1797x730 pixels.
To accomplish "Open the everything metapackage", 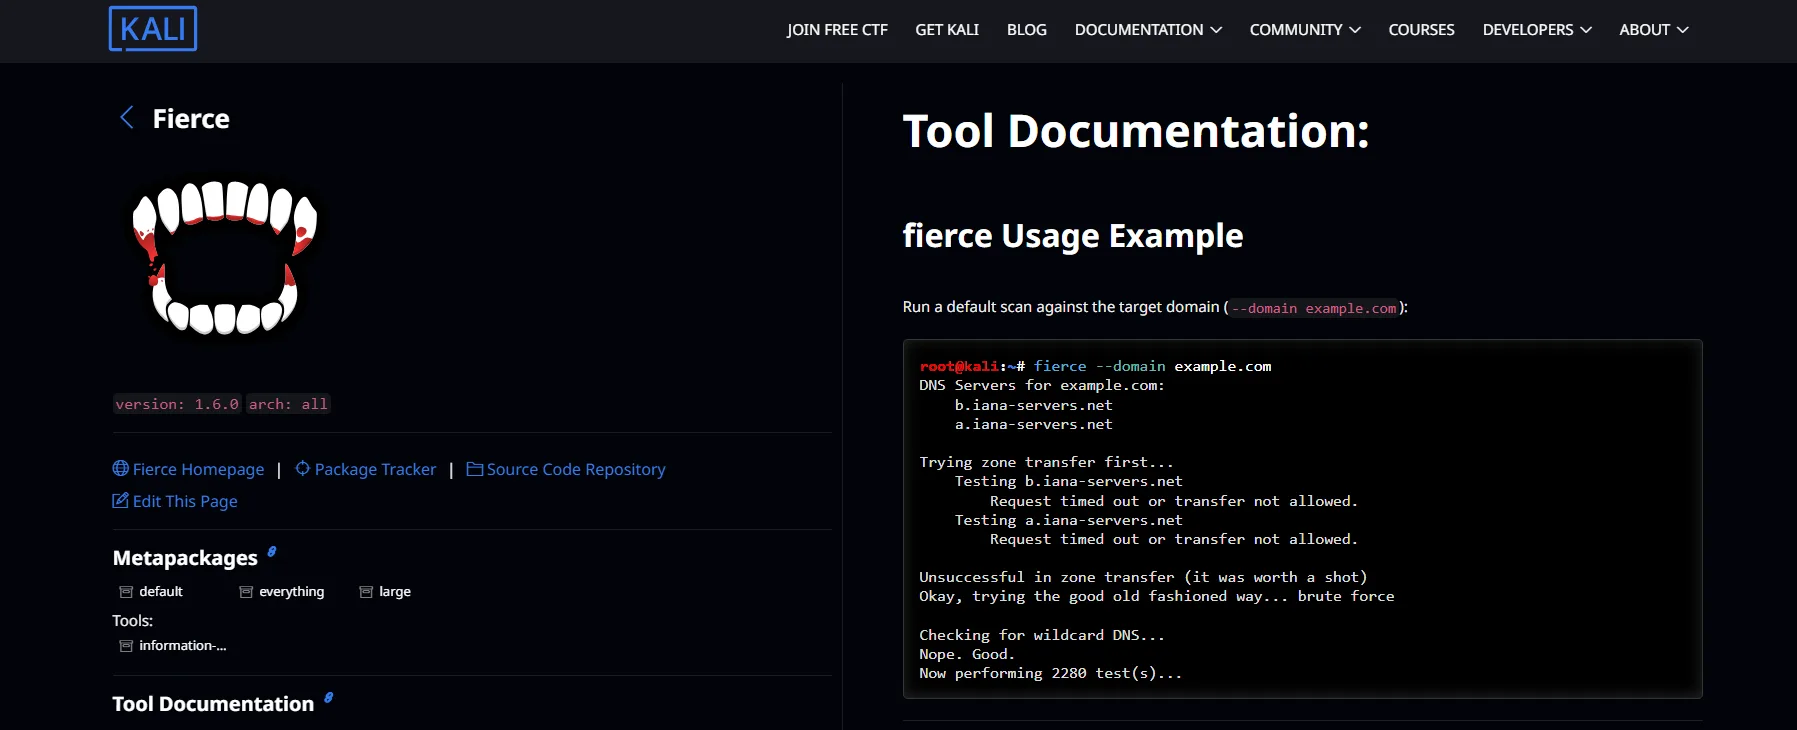I will point(291,592).
